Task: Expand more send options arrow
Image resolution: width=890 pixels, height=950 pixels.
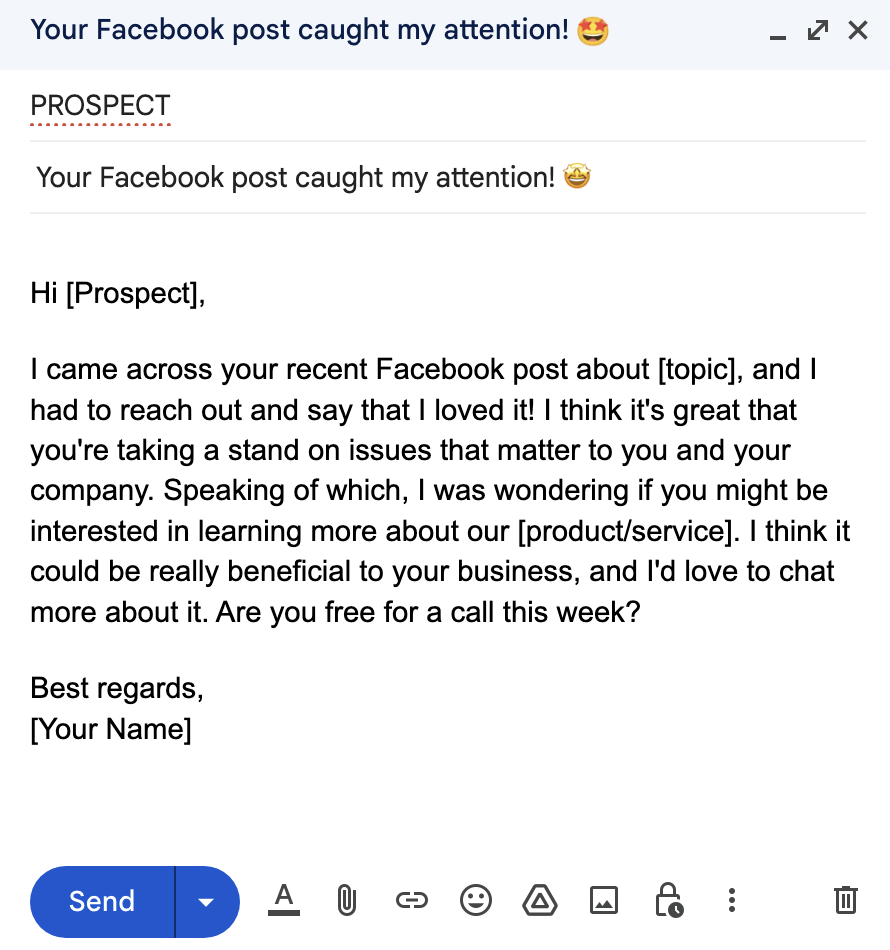Action: pos(207,902)
